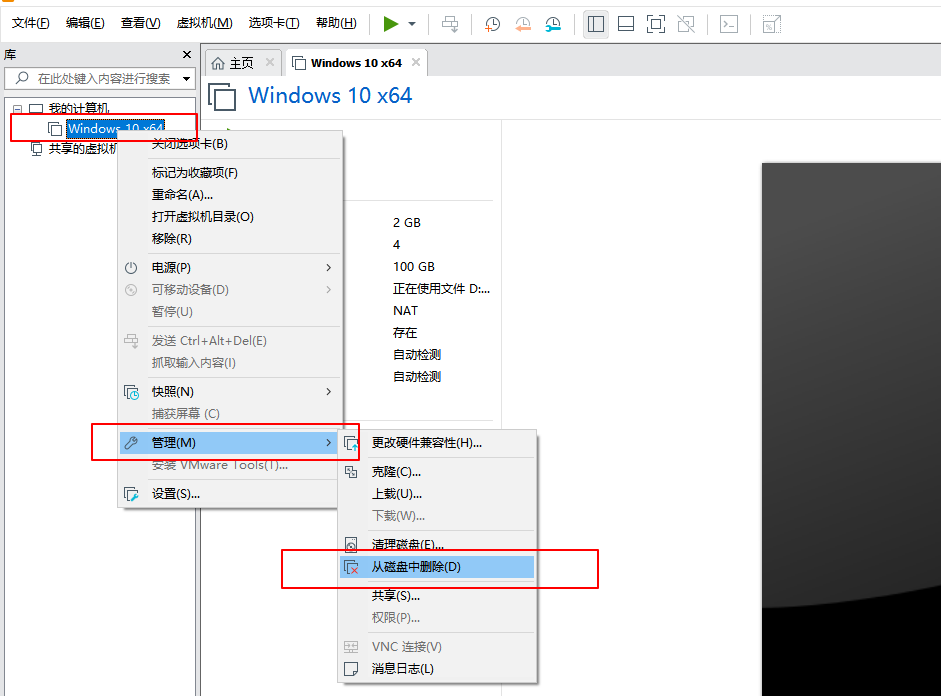This screenshot has height=696, width=941.
Task: Click the Windows 10 x64 page title
Action: [330, 95]
